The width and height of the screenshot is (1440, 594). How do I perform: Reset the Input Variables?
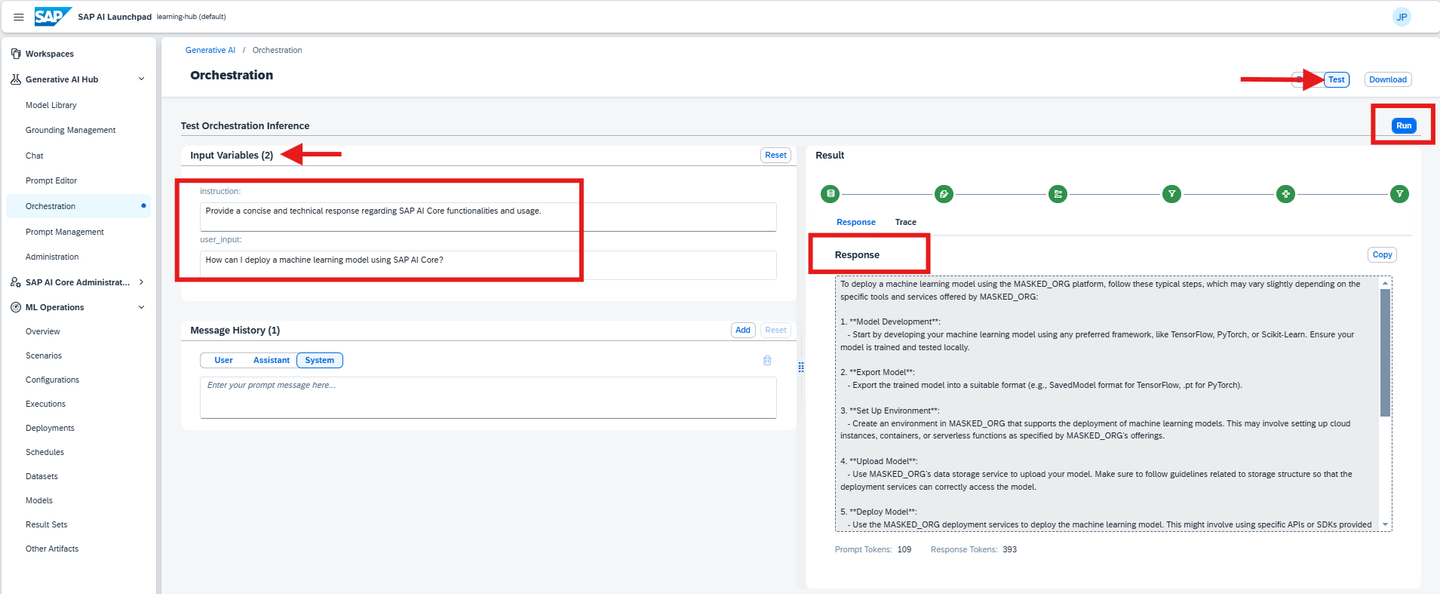775,155
